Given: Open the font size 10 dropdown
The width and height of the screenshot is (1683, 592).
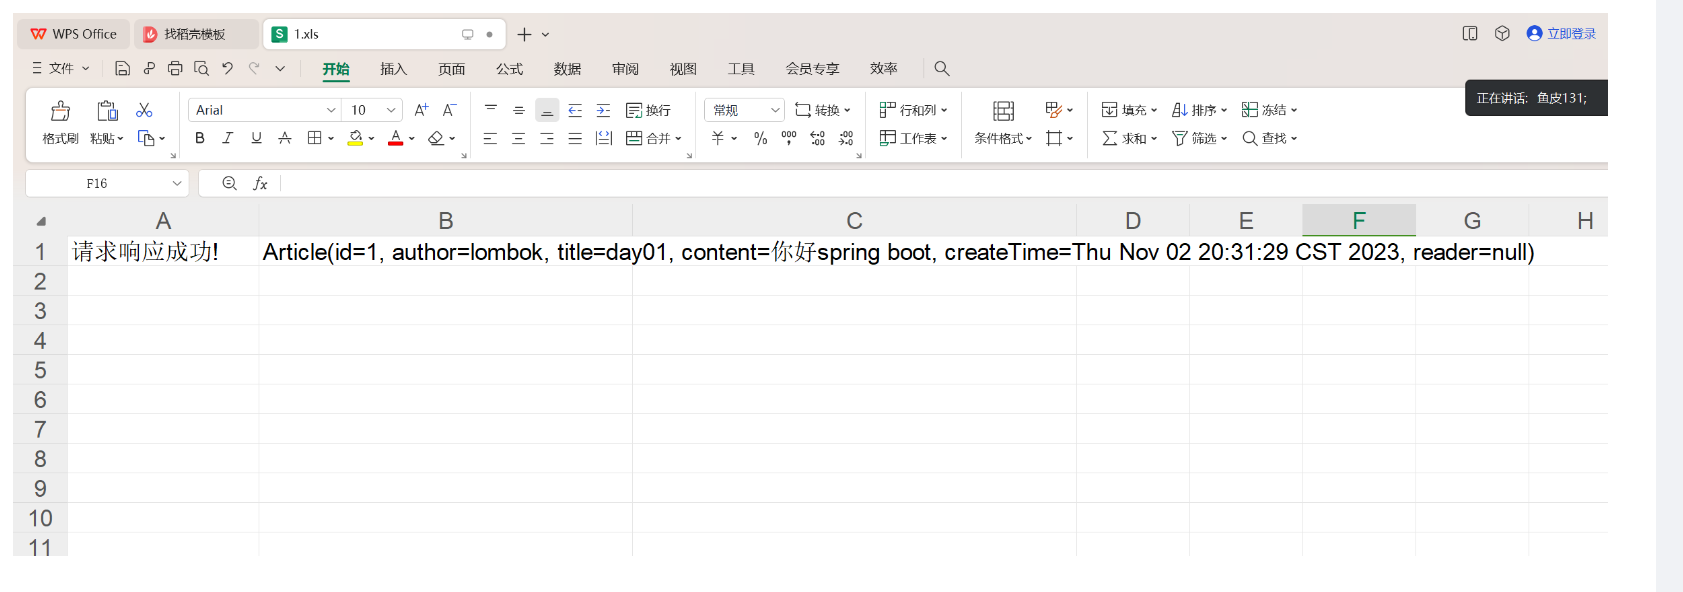Looking at the screenshot, I should tap(391, 110).
